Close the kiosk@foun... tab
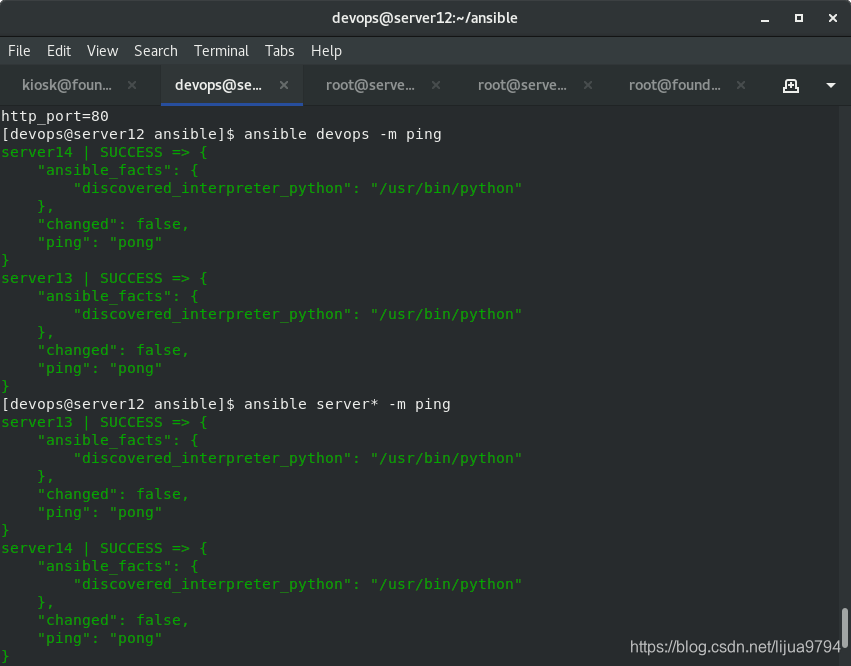The width and height of the screenshot is (851, 666). coord(132,85)
